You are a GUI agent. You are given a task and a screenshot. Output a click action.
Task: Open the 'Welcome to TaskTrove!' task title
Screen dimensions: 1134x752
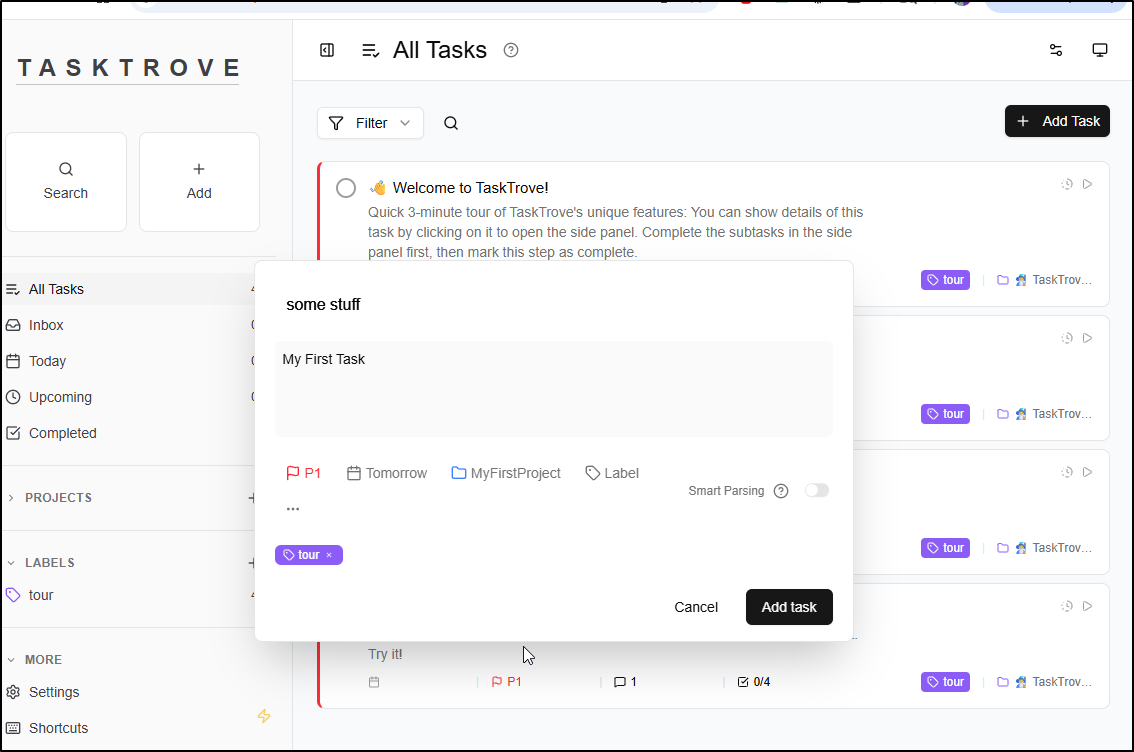pos(470,188)
